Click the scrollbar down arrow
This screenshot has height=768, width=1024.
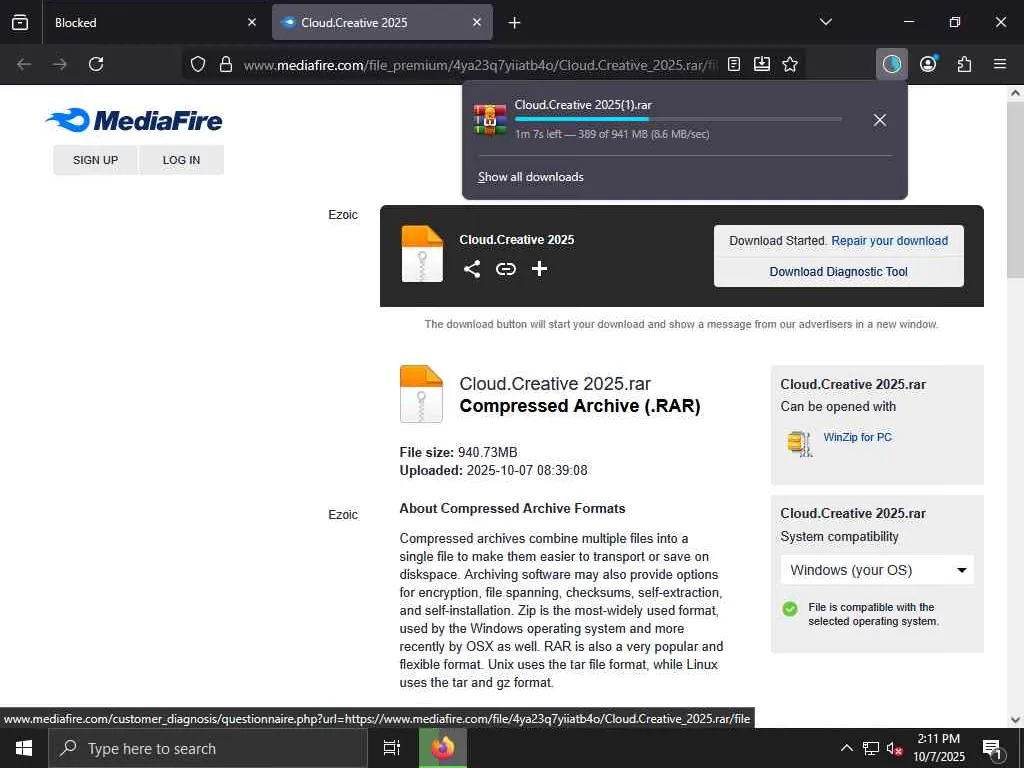point(1016,720)
